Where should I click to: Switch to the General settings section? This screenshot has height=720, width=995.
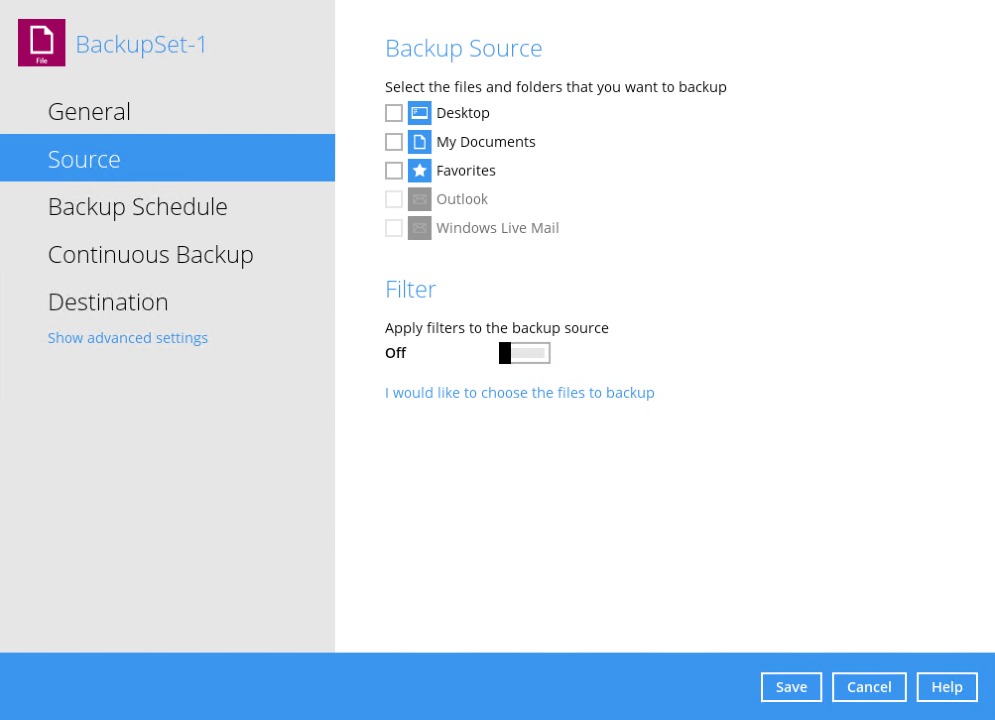tap(89, 111)
